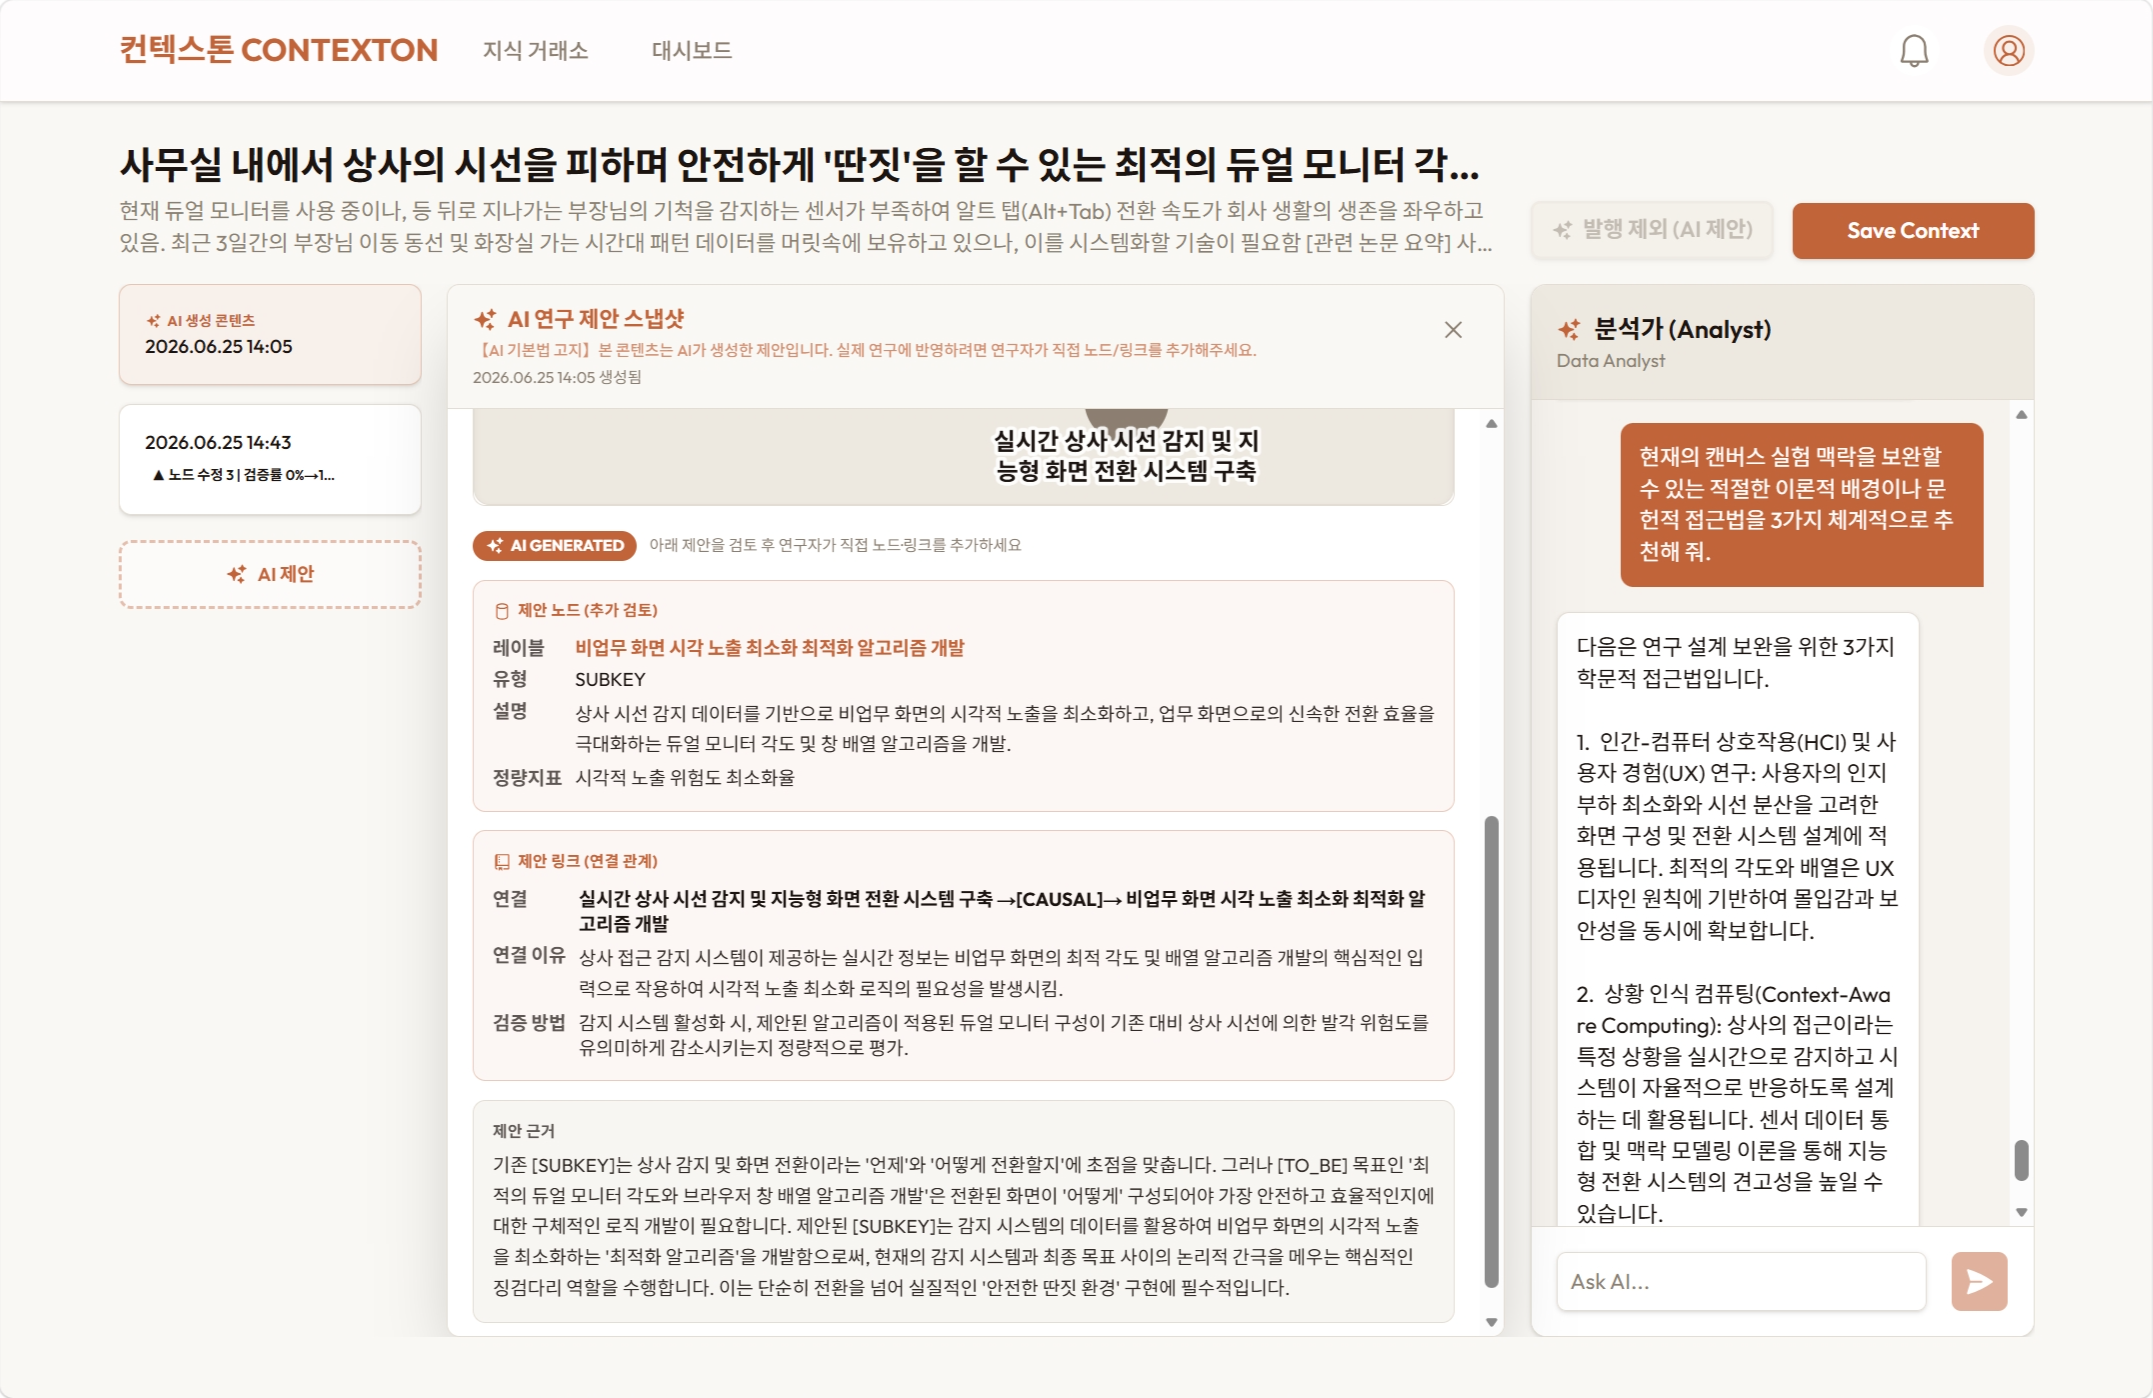Click the 시각적 노출 위험도 최소화율 metric
This screenshot has height=1398, width=2153.
pos(685,778)
